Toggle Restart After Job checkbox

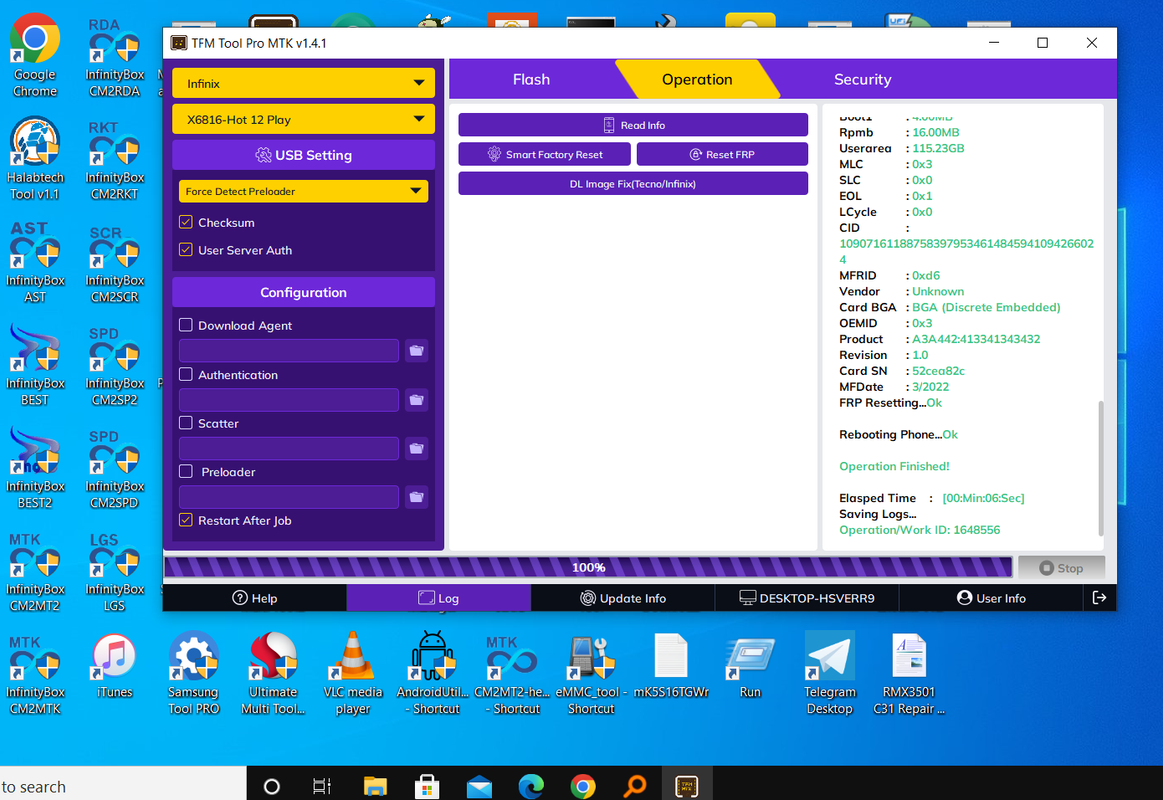(x=186, y=520)
